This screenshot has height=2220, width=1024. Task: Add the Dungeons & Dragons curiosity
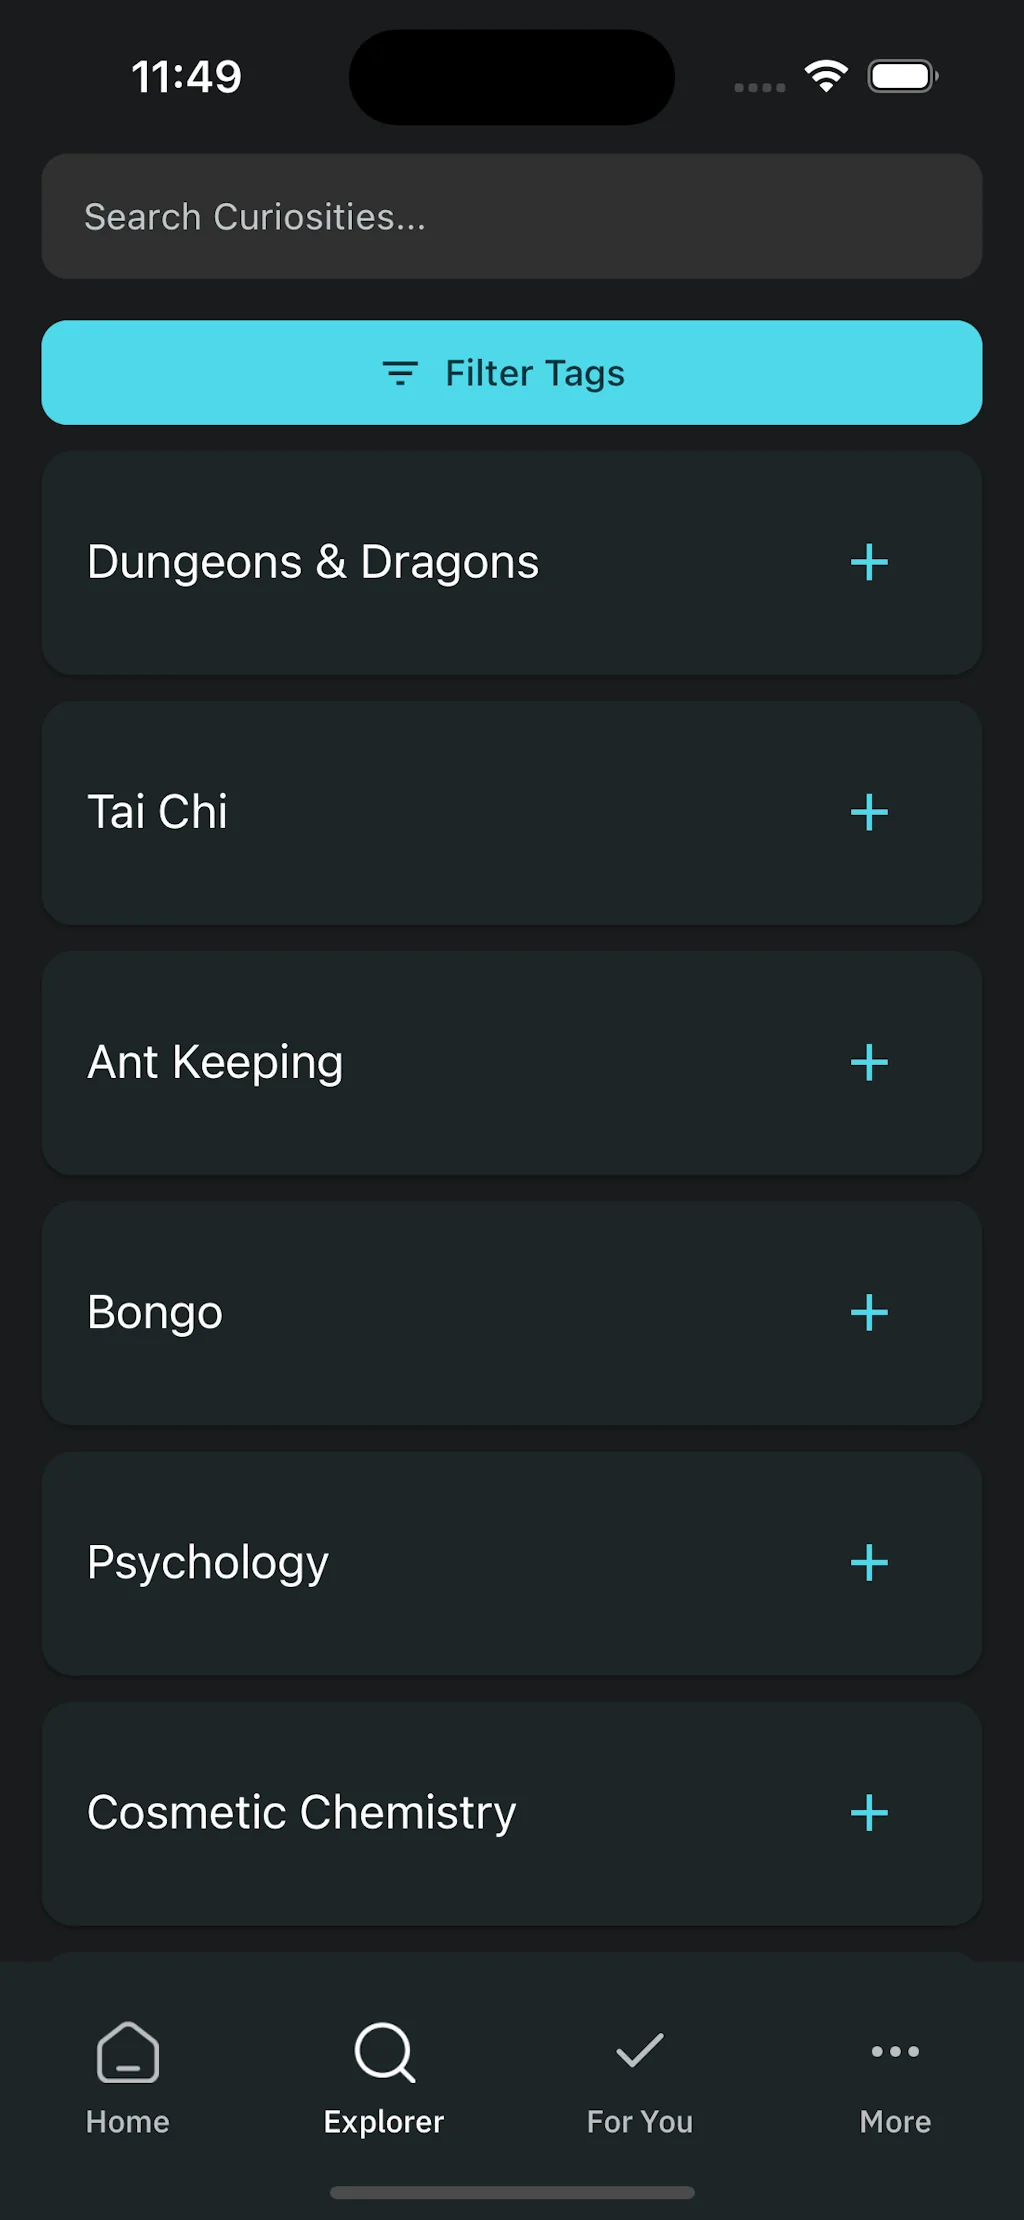(869, 562)
